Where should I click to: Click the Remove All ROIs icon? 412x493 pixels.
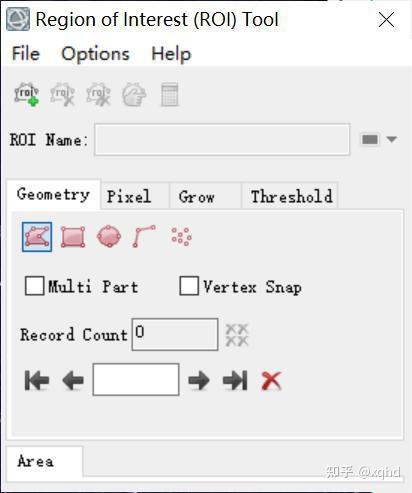pos(98,95)
